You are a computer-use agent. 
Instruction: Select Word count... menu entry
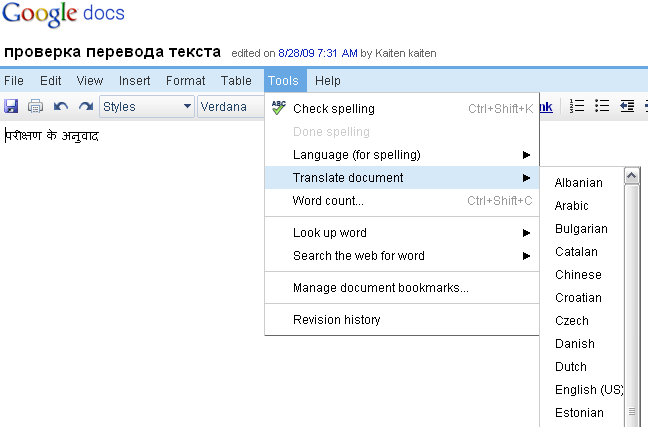pos(402,201)
